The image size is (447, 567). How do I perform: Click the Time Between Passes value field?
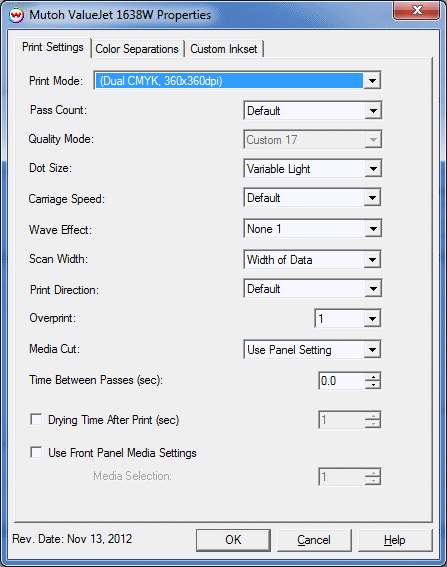341,381
